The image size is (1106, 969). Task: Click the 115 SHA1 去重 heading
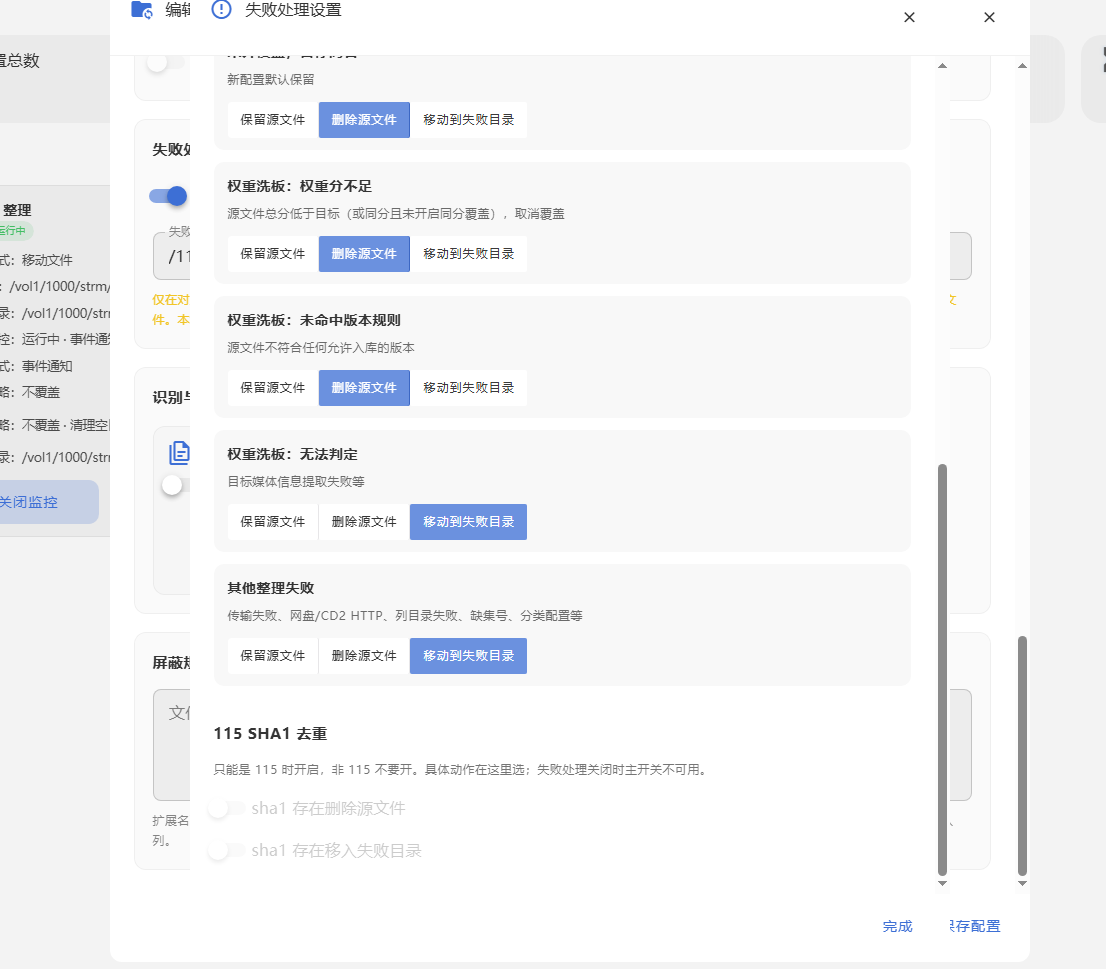(x=270, y=733)
